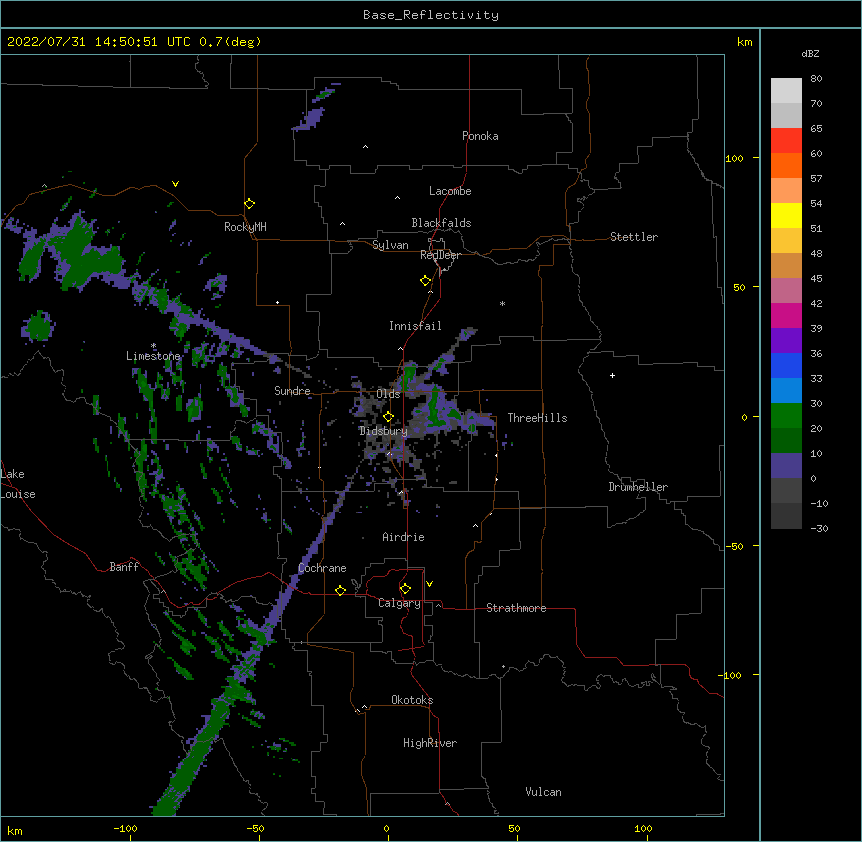
Task: Select the Lake Louise label
Action: click(16, 484)
